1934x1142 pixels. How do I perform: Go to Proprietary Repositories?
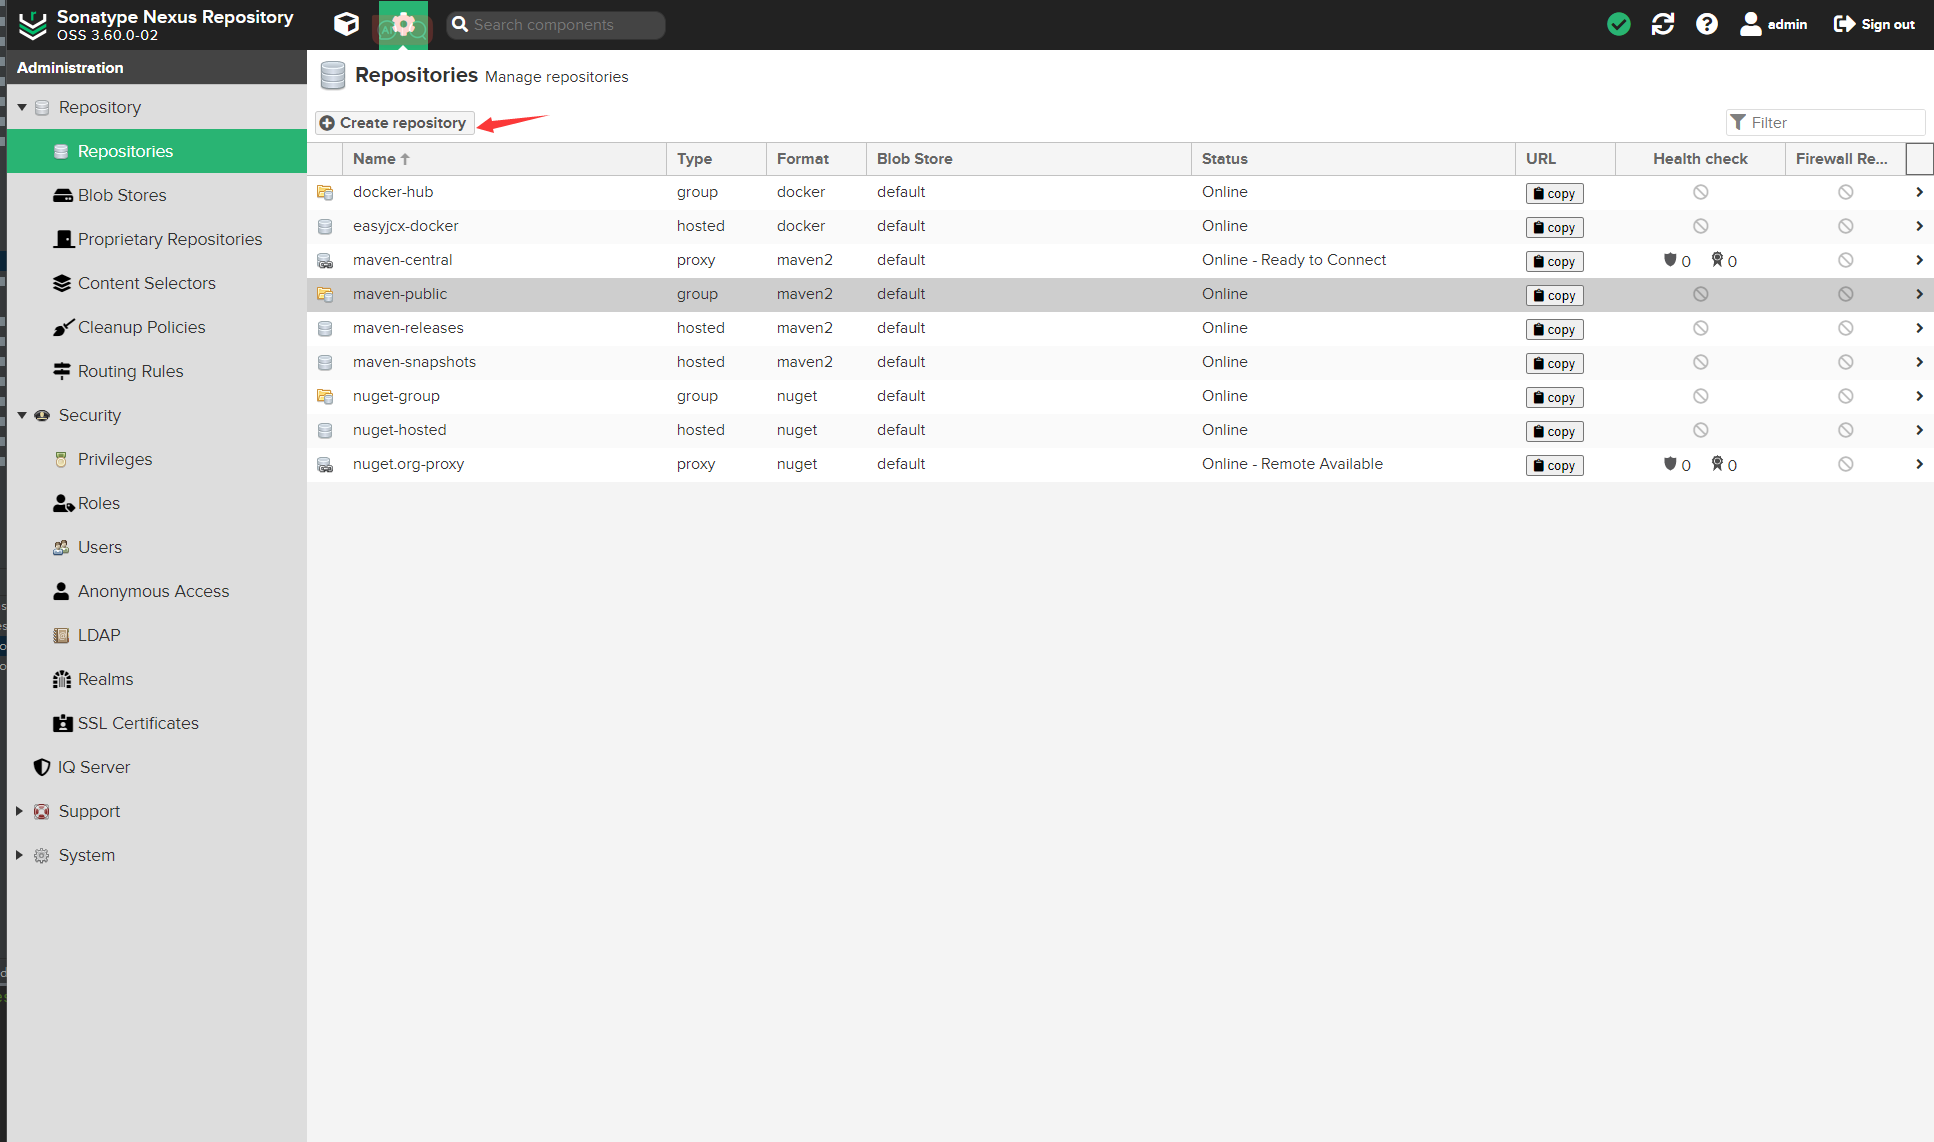coord(156,239)
